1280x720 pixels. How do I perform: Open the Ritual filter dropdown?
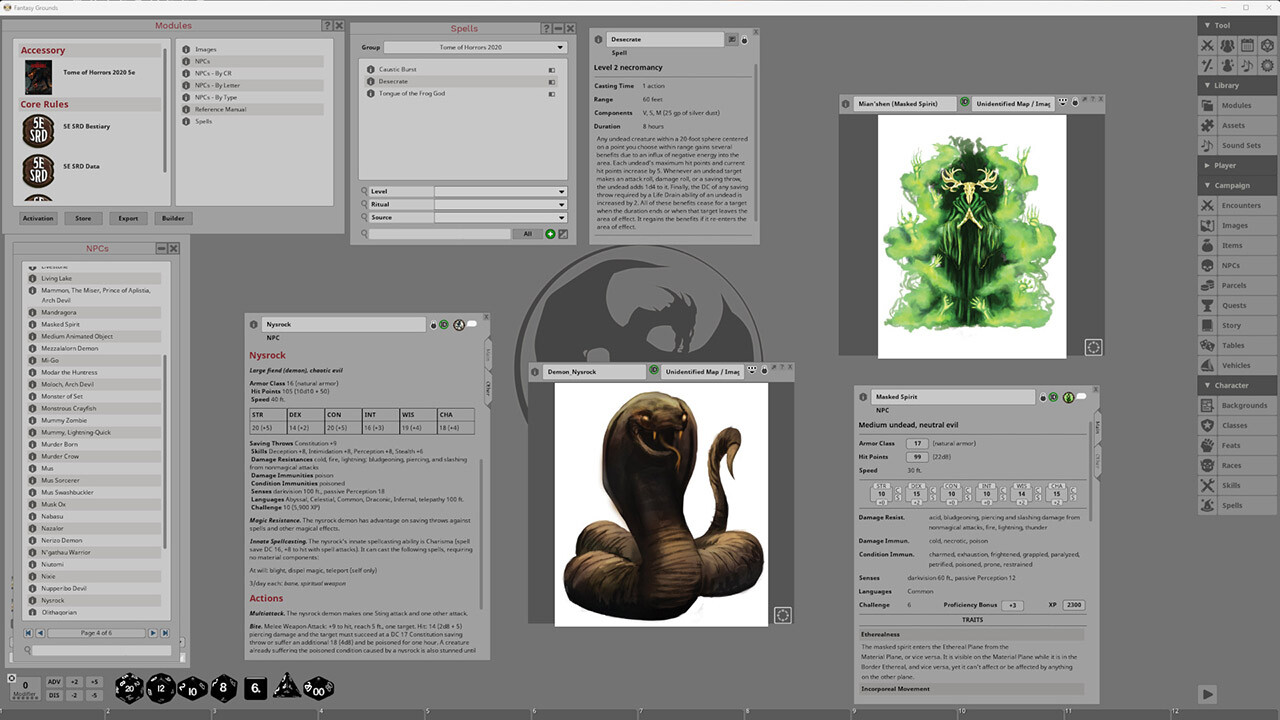(500, 204)
